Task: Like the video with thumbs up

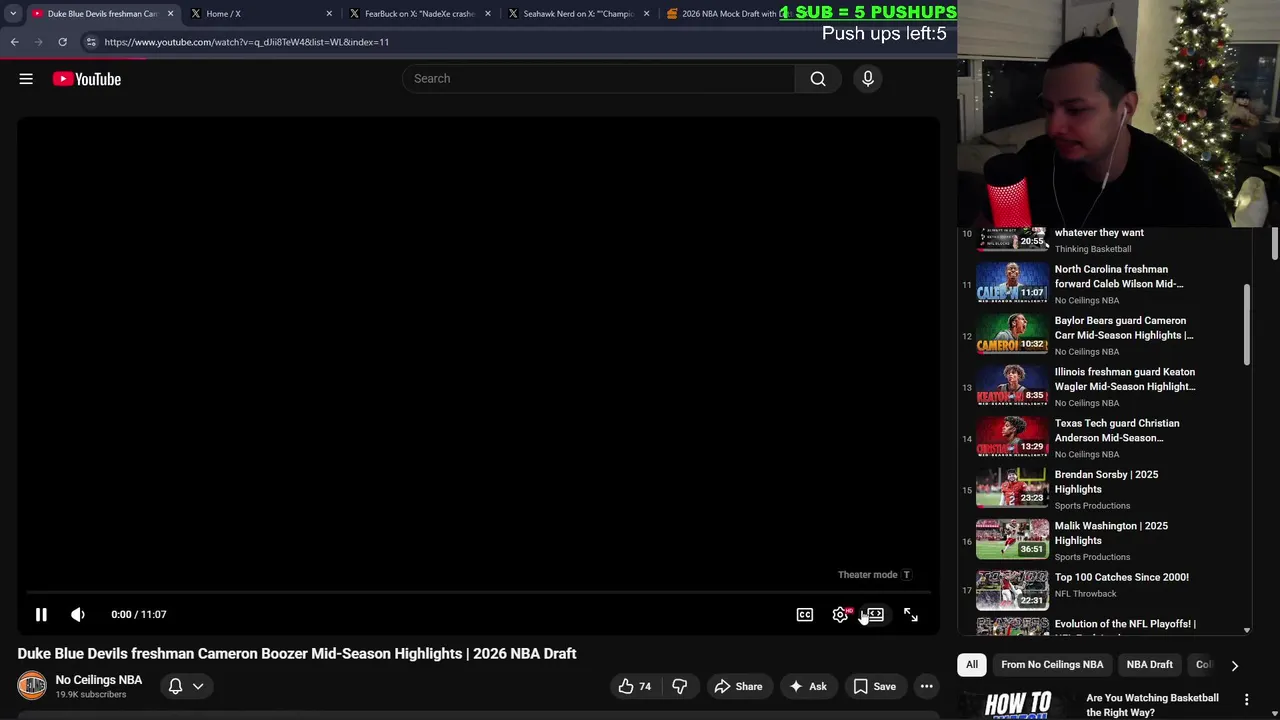Action: tap(634, 686)
